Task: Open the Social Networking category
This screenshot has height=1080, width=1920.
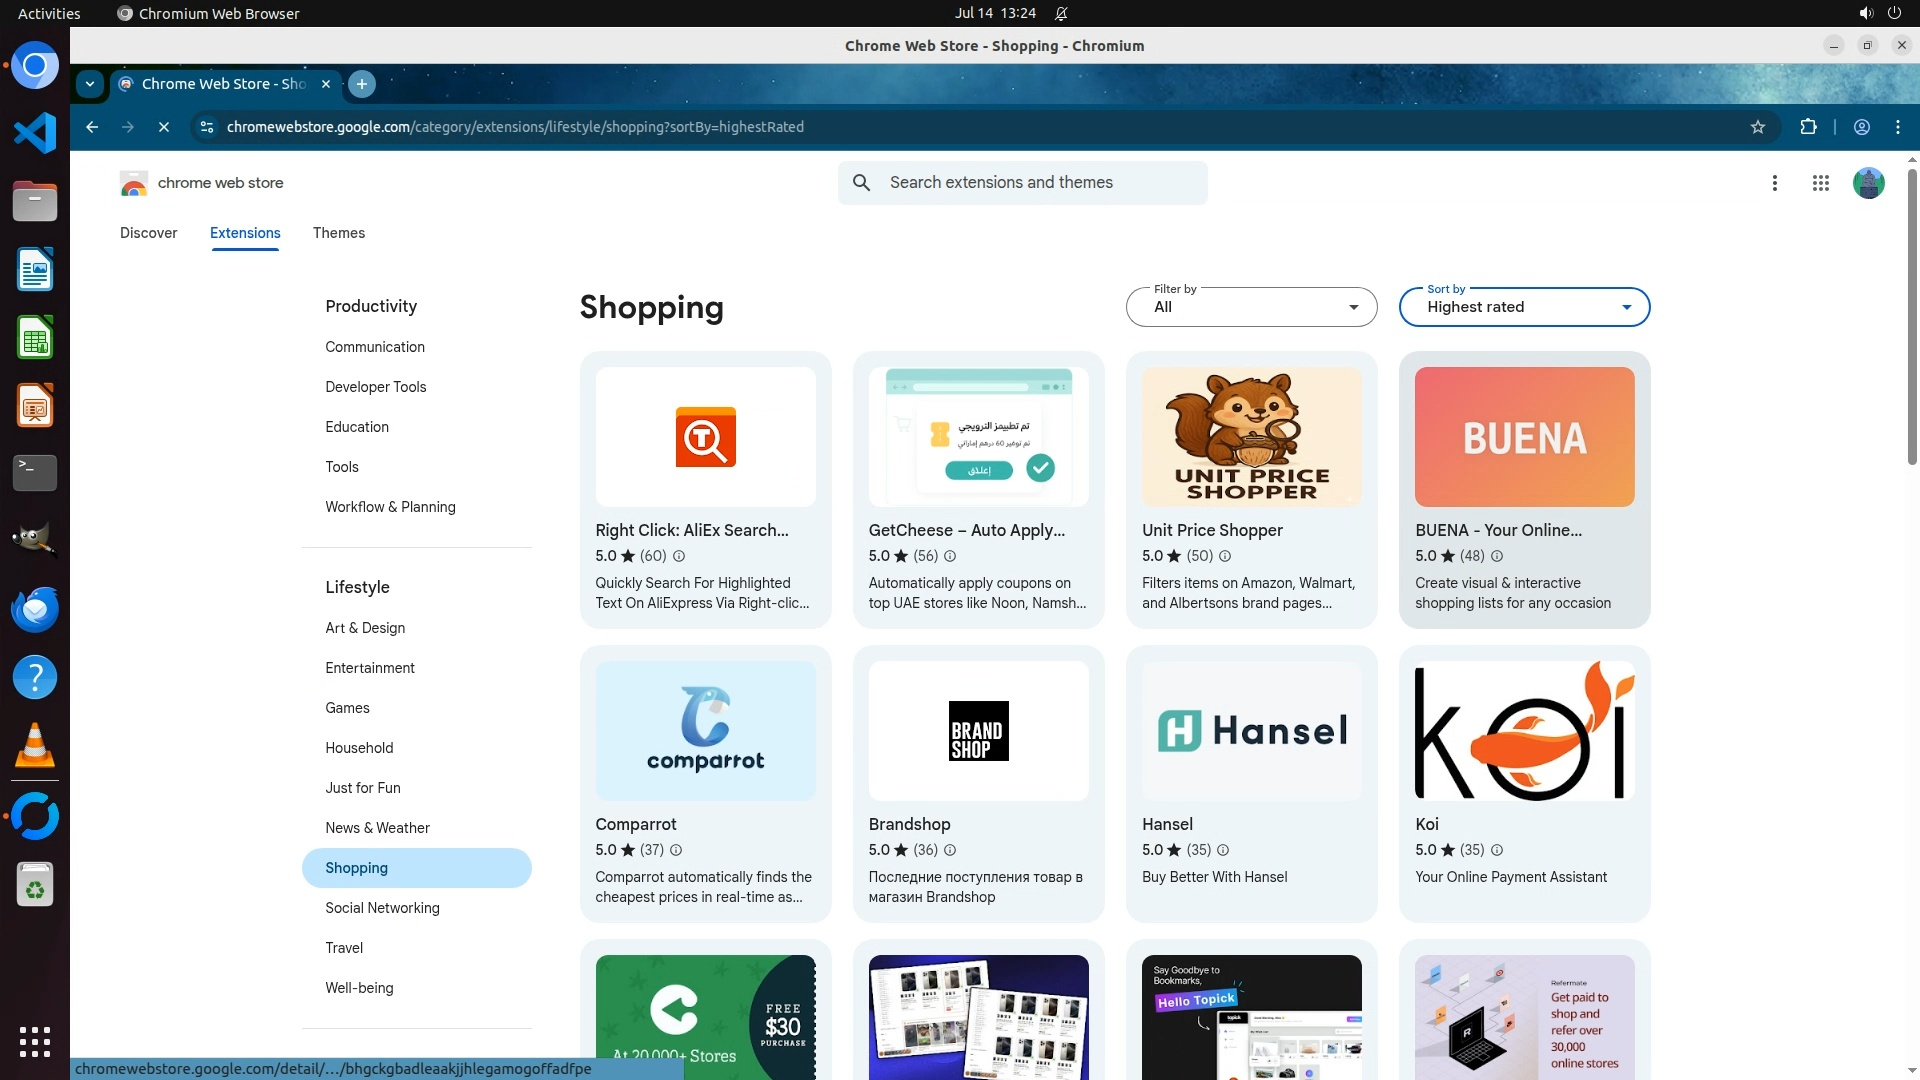Action: (x=382, y=908)
